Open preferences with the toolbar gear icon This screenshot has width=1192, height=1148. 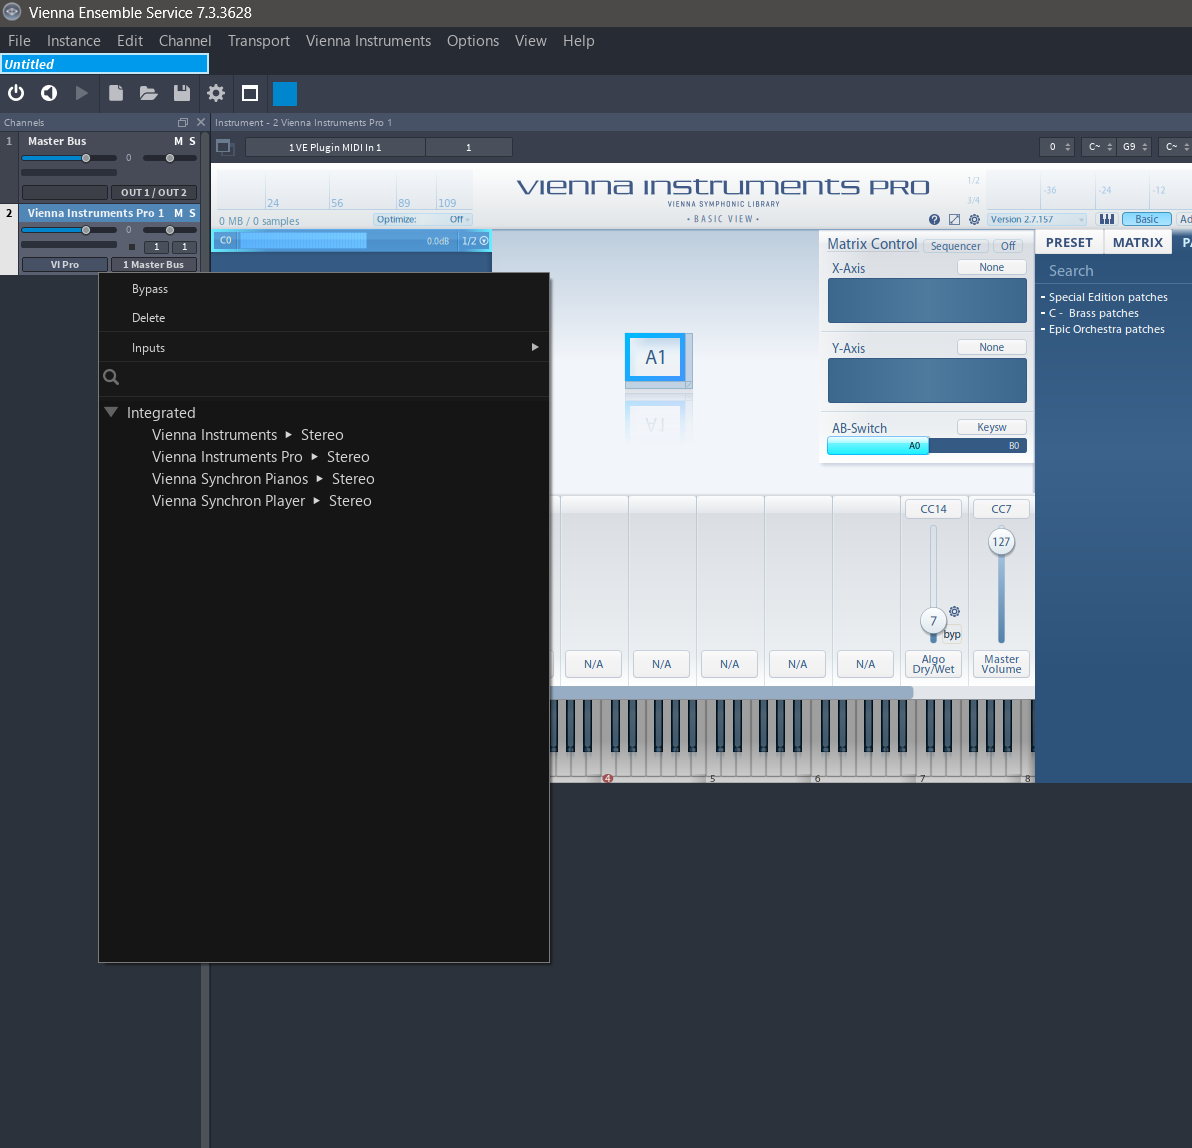click(216, 93)
